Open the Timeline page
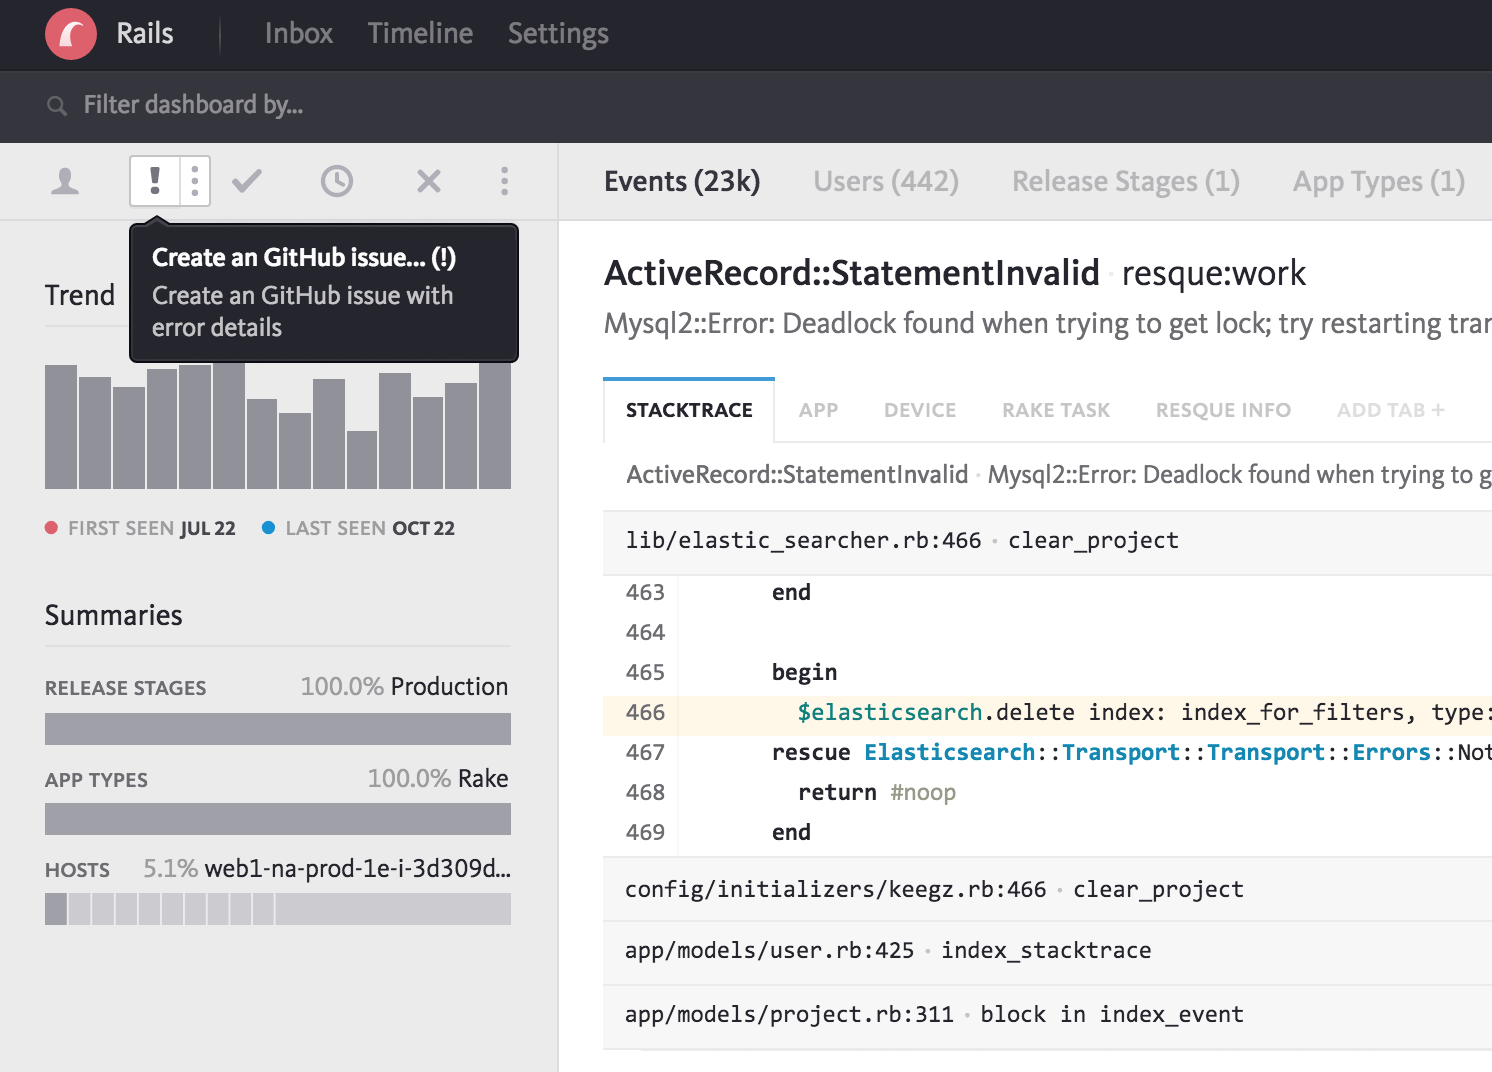The width and height of the screenshot is (1492, 1072). point(420,34)
